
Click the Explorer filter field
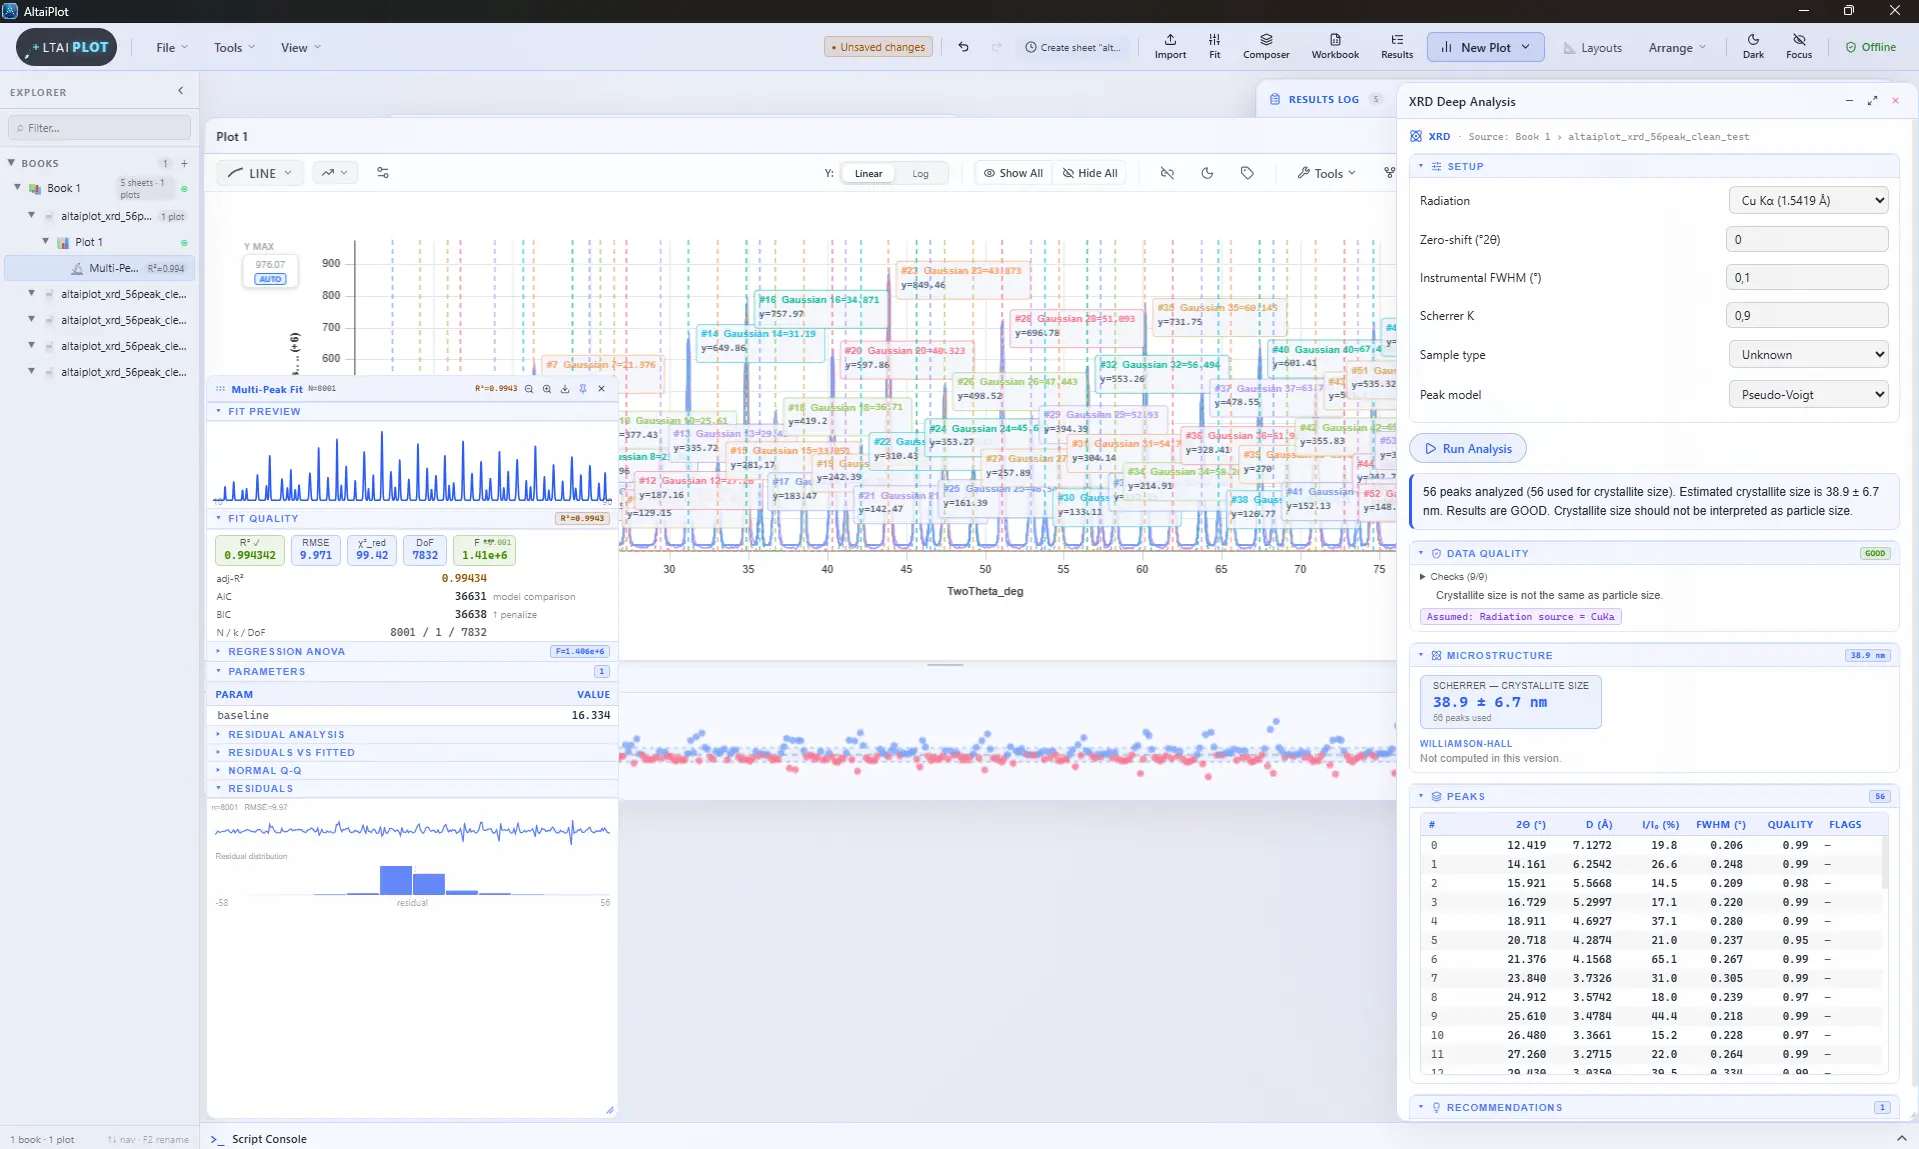point(99,128)
